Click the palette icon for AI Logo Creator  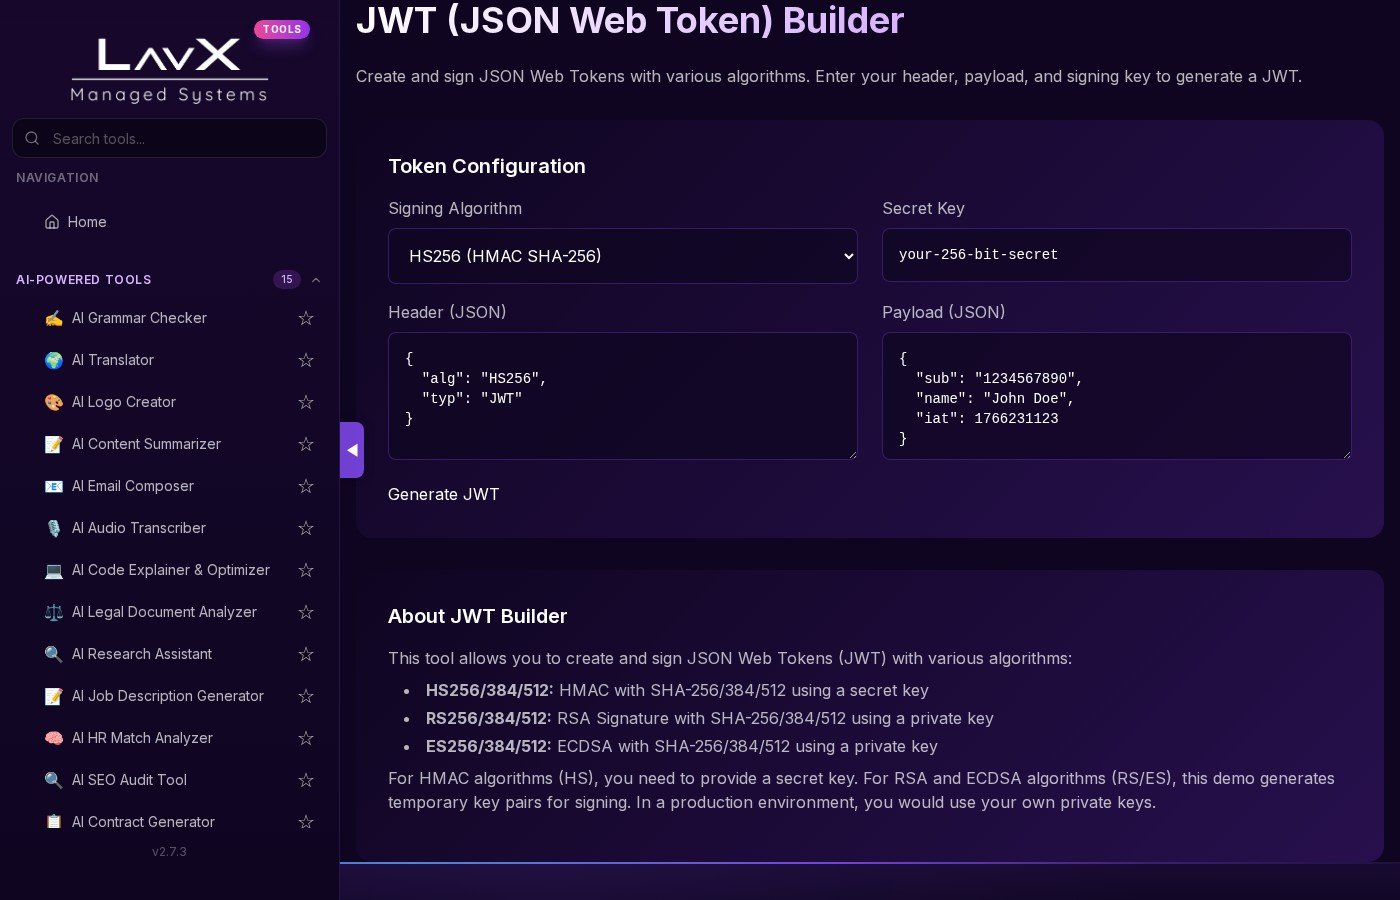coord(54,402)
